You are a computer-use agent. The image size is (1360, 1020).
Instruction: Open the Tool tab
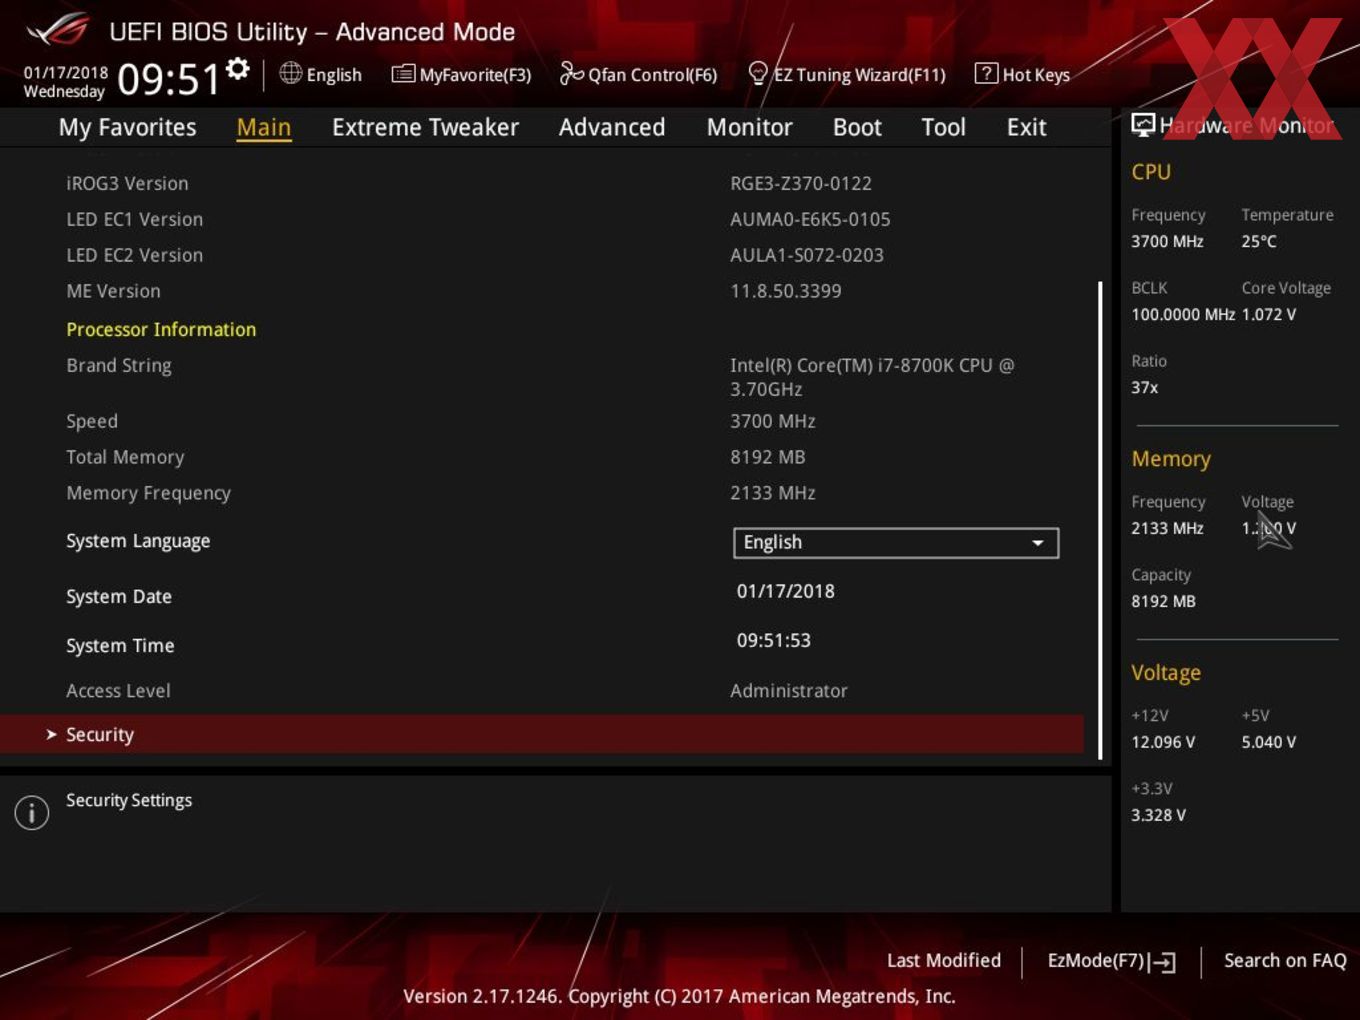[x=943, y=128]
